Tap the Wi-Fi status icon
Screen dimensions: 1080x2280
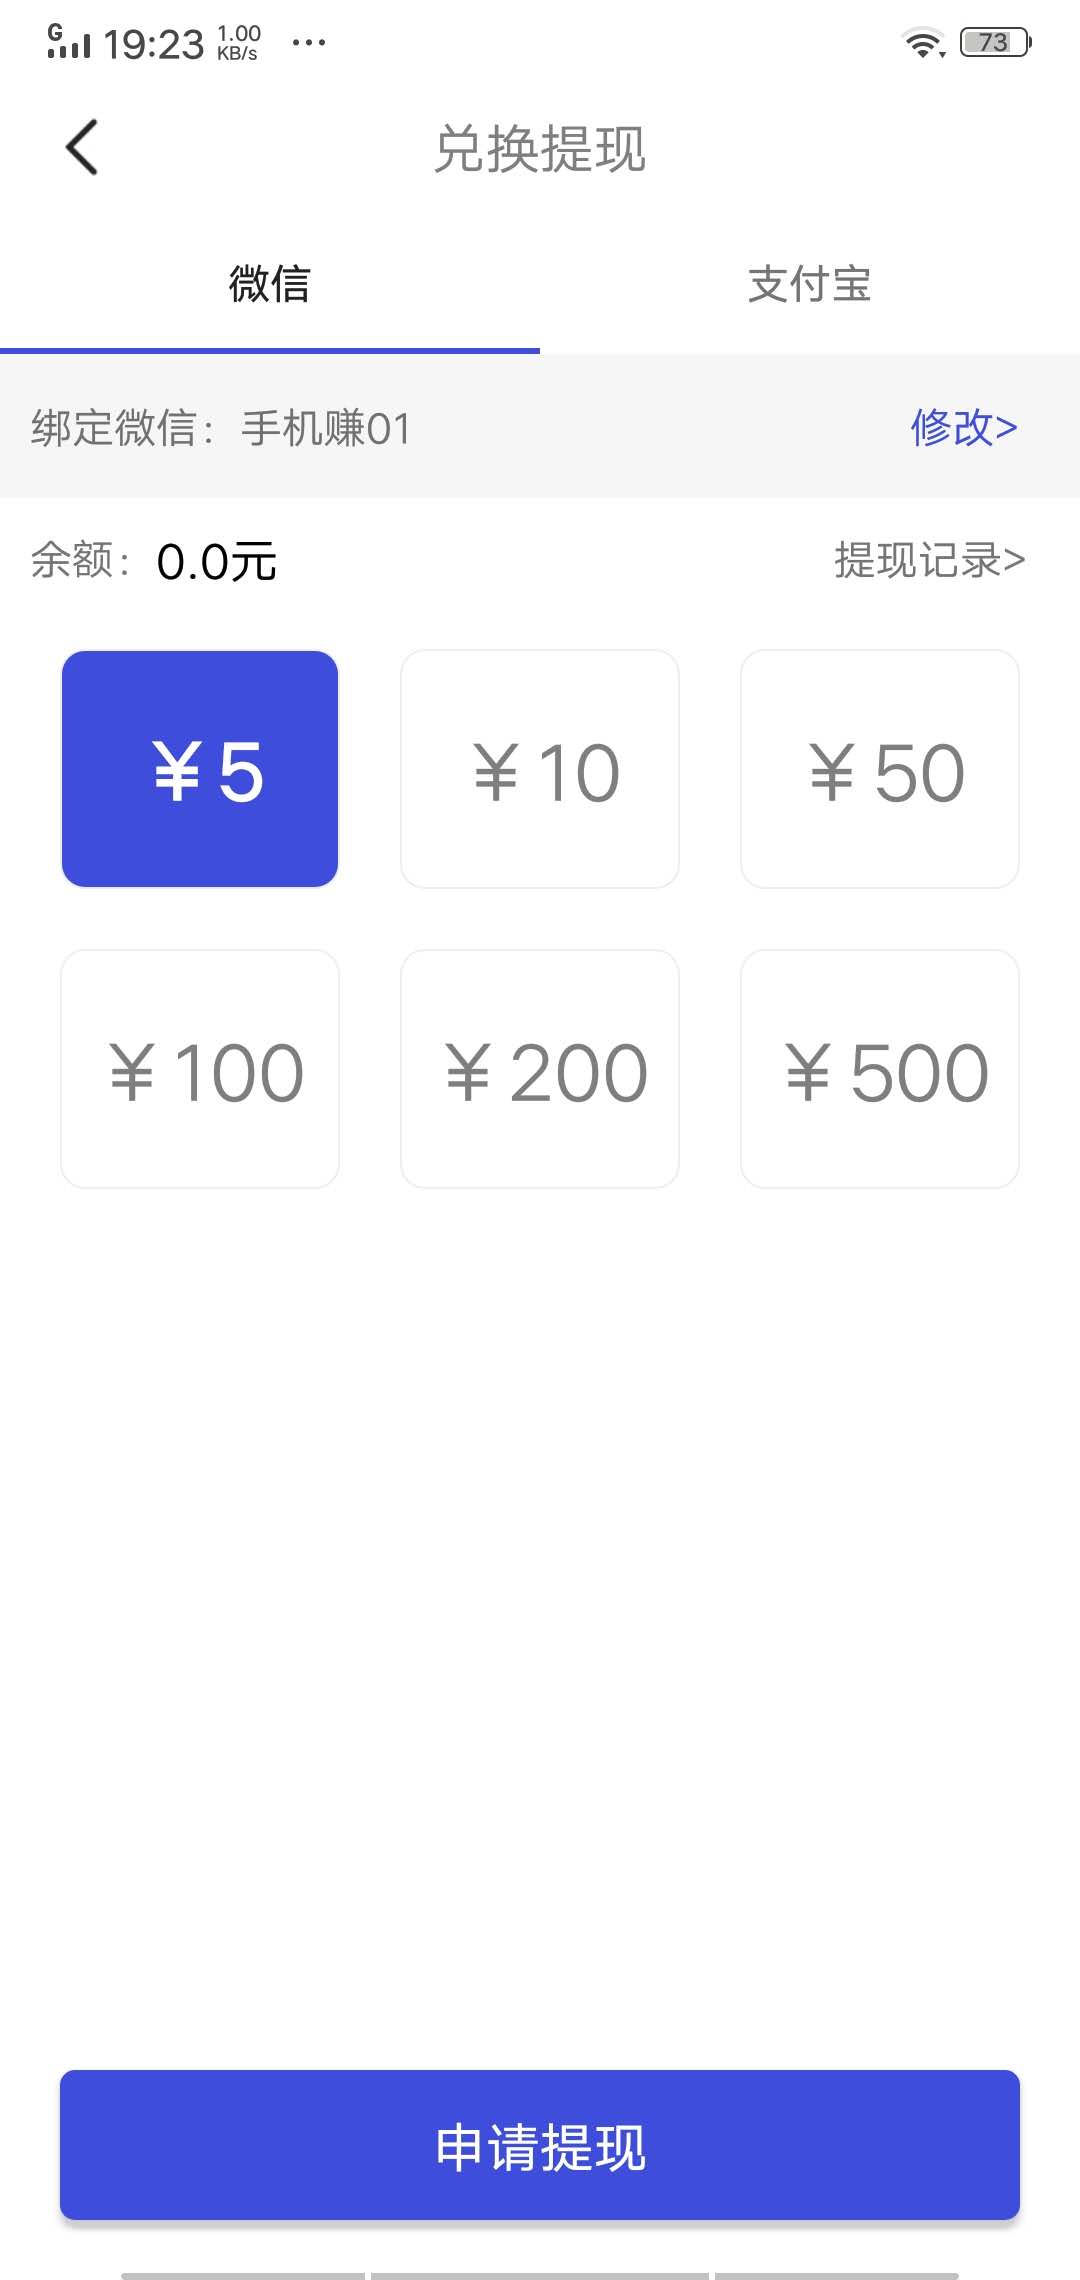pyautogui.click(x=922, y=43)
